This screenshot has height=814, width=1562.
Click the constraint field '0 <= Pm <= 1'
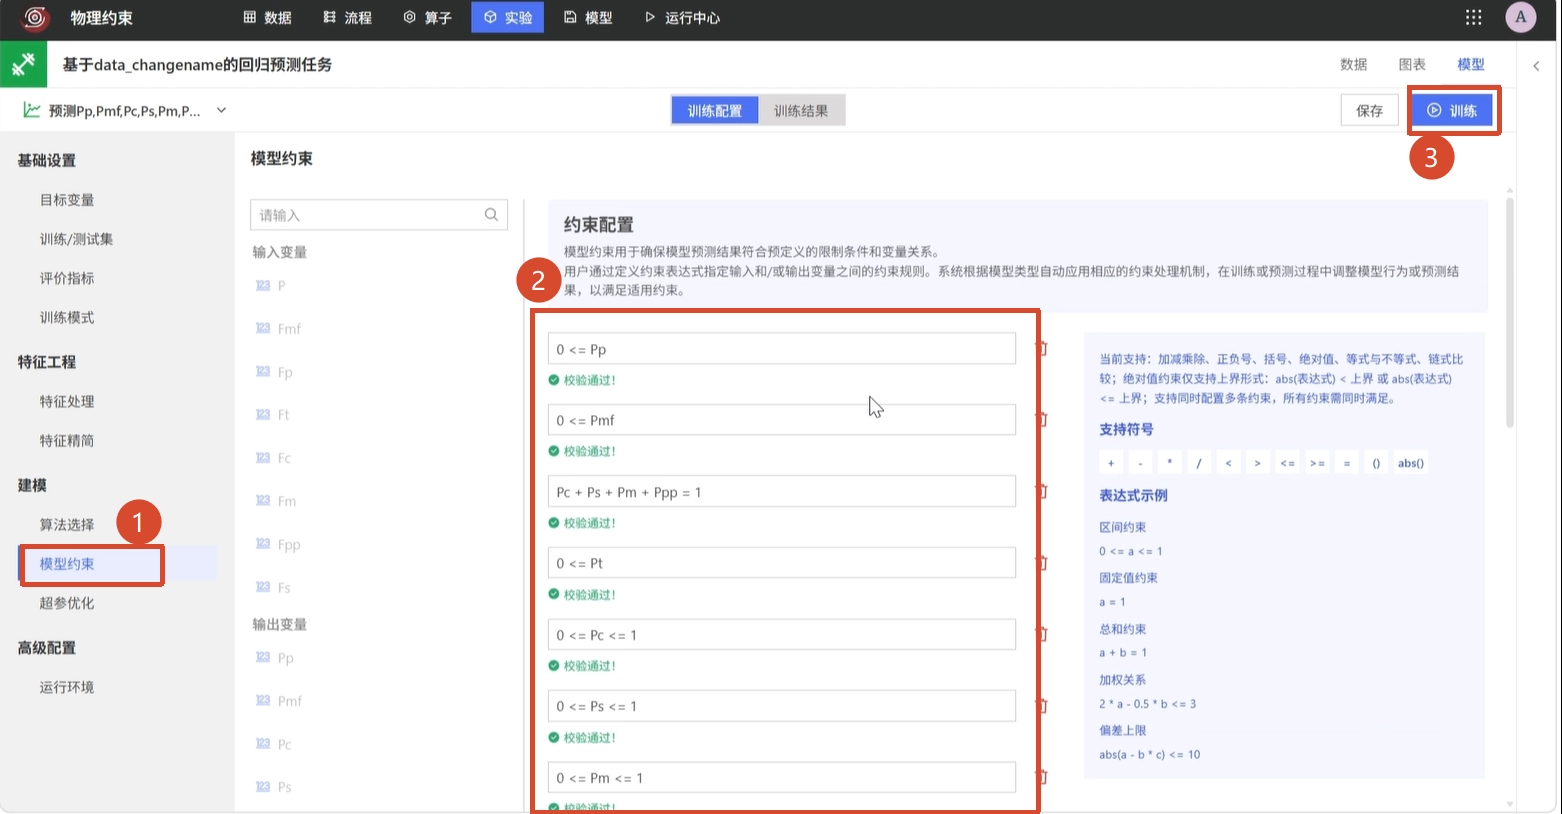pyautogui.click(x=782, y=778)
